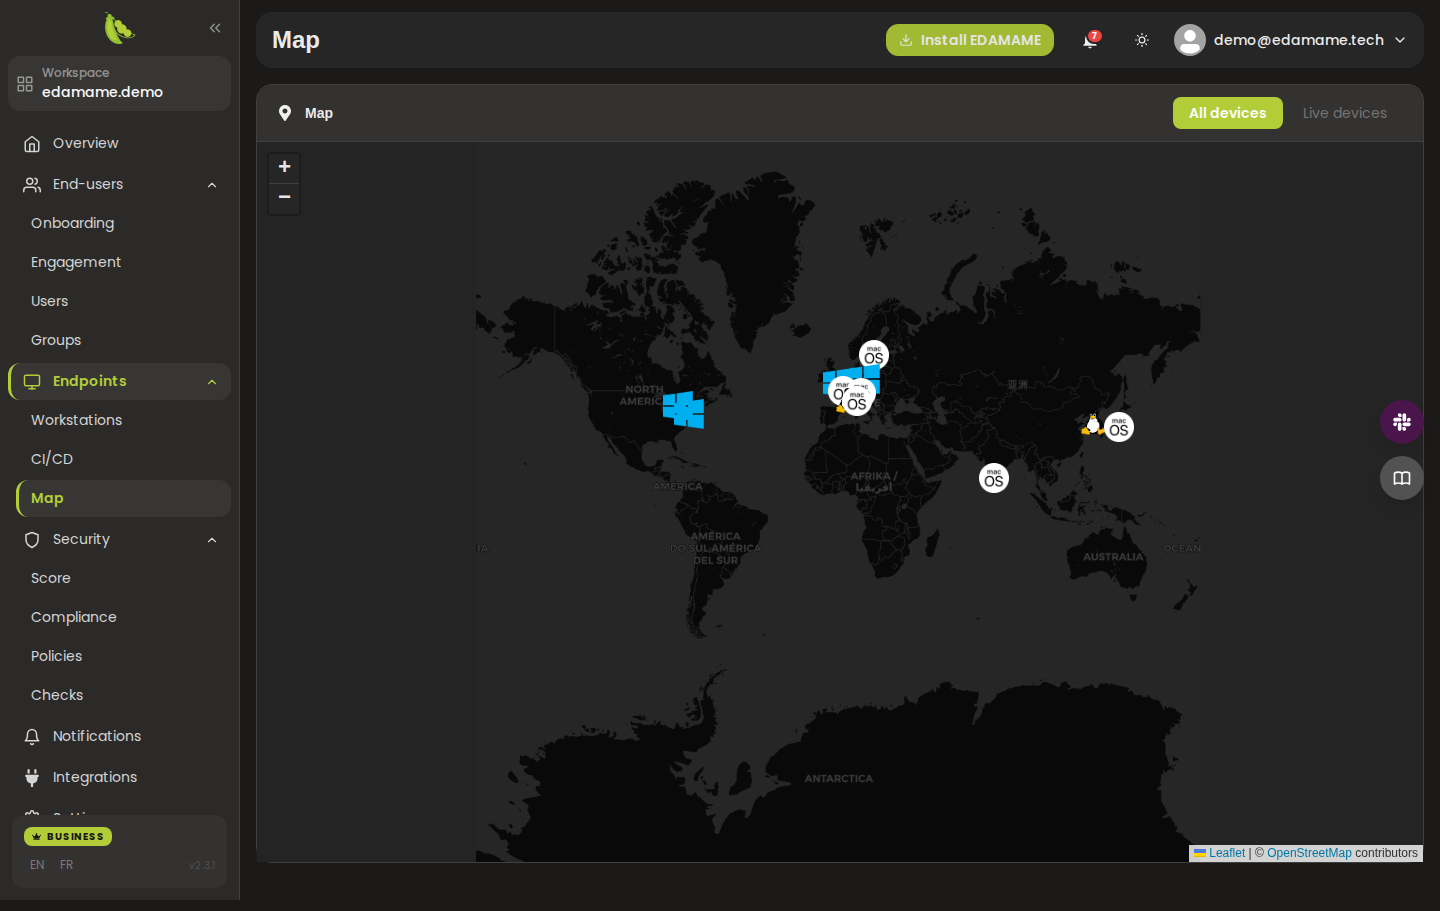This screenshot has height=911, width=1440.
Task: Click the macOS marker over Scandinavia
Action: [x=874, y=355]
